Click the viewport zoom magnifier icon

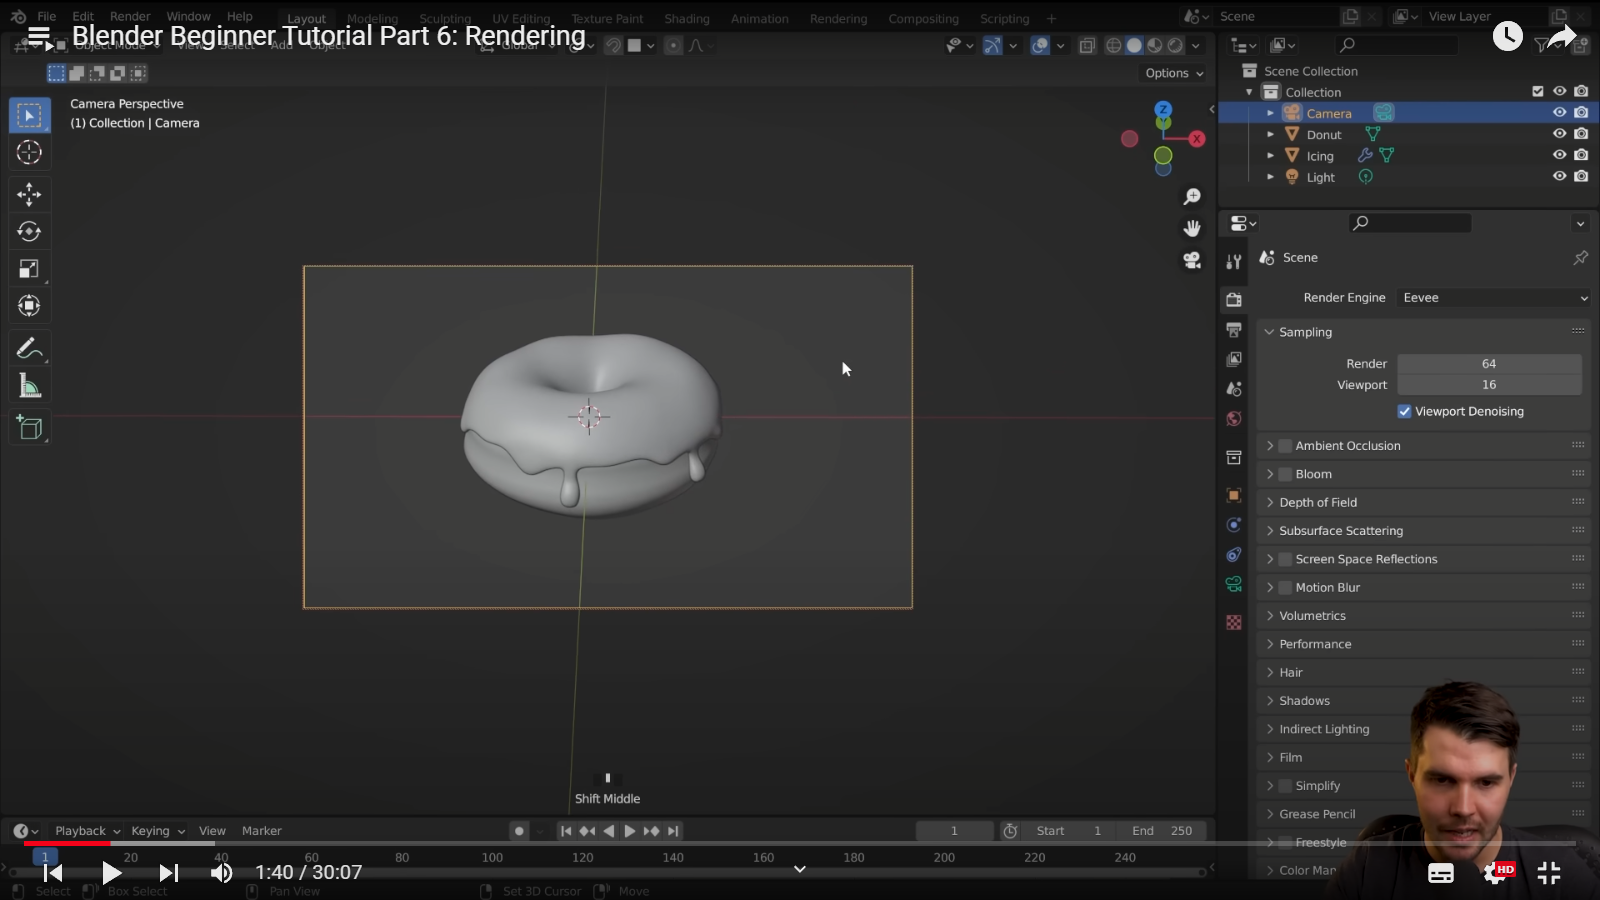point(1192,197)
